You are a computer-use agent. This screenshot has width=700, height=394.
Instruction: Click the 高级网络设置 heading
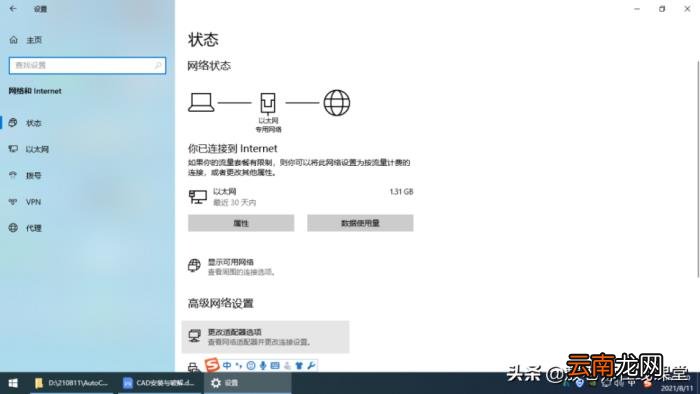click(221, 303)
